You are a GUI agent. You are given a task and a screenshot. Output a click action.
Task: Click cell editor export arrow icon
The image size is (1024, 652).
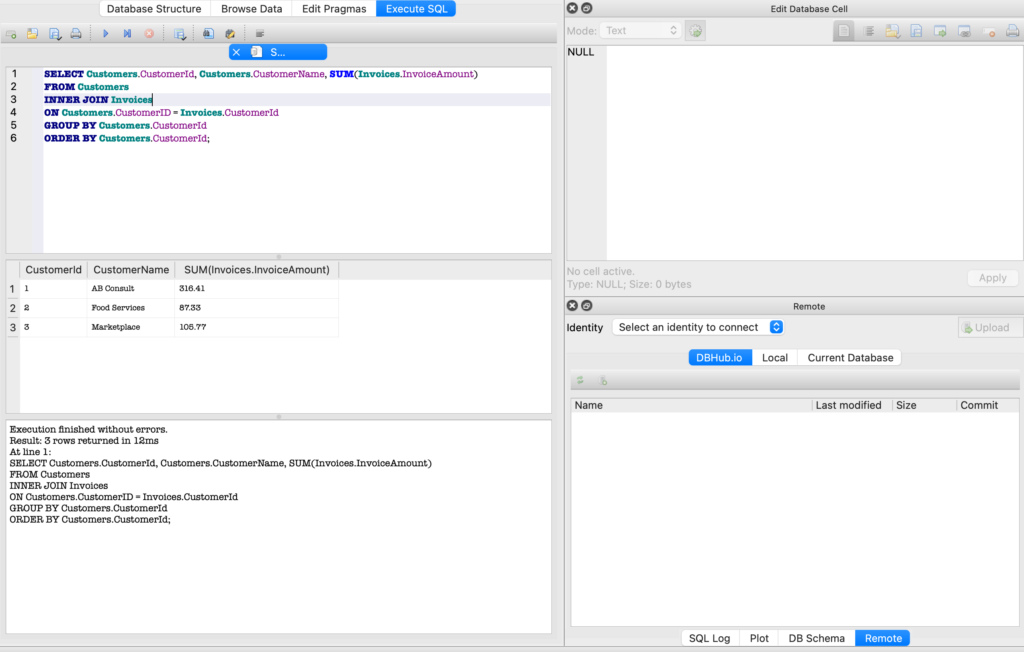tap(940, 31)
